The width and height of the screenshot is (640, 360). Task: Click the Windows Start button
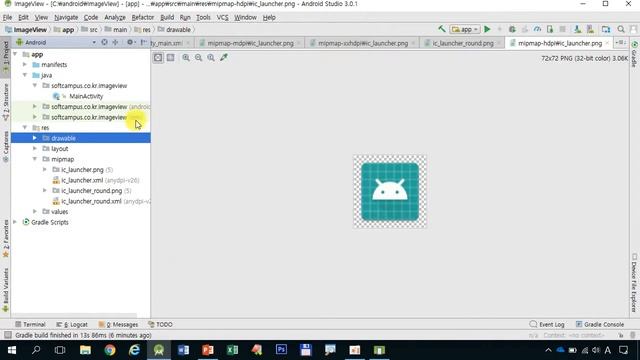(x=12, y=350)
